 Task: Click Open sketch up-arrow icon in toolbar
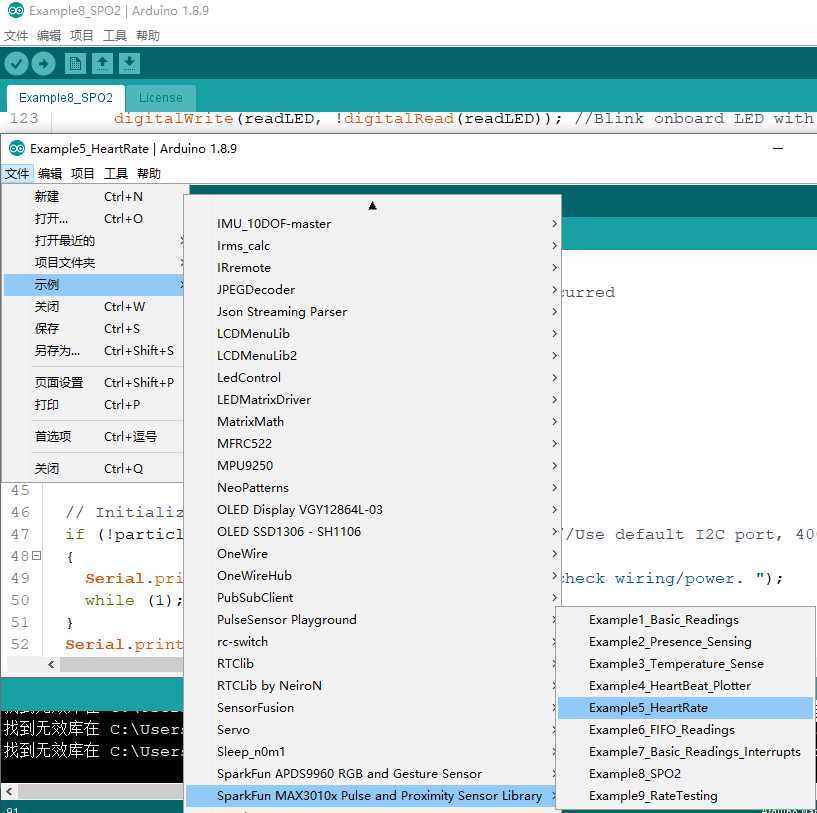coord(102,64)
